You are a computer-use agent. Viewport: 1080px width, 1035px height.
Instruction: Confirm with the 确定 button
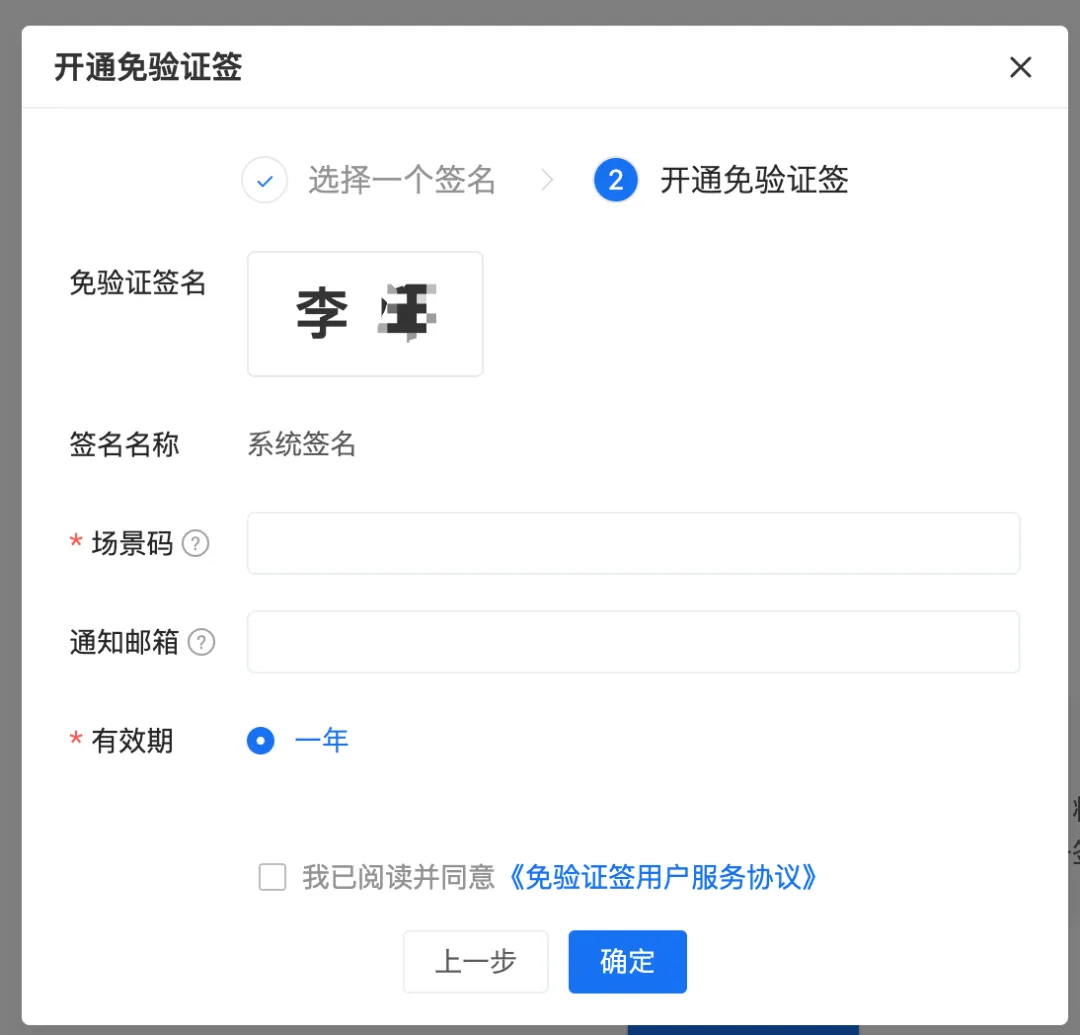click(x=627, y=962)
